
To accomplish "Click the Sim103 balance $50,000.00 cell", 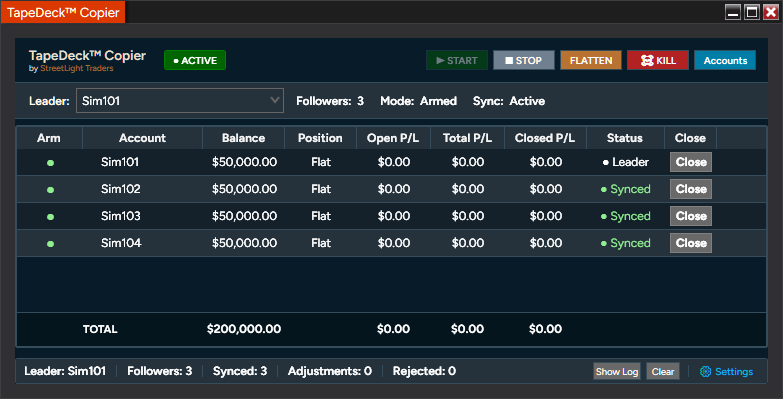I will [244, 216].
